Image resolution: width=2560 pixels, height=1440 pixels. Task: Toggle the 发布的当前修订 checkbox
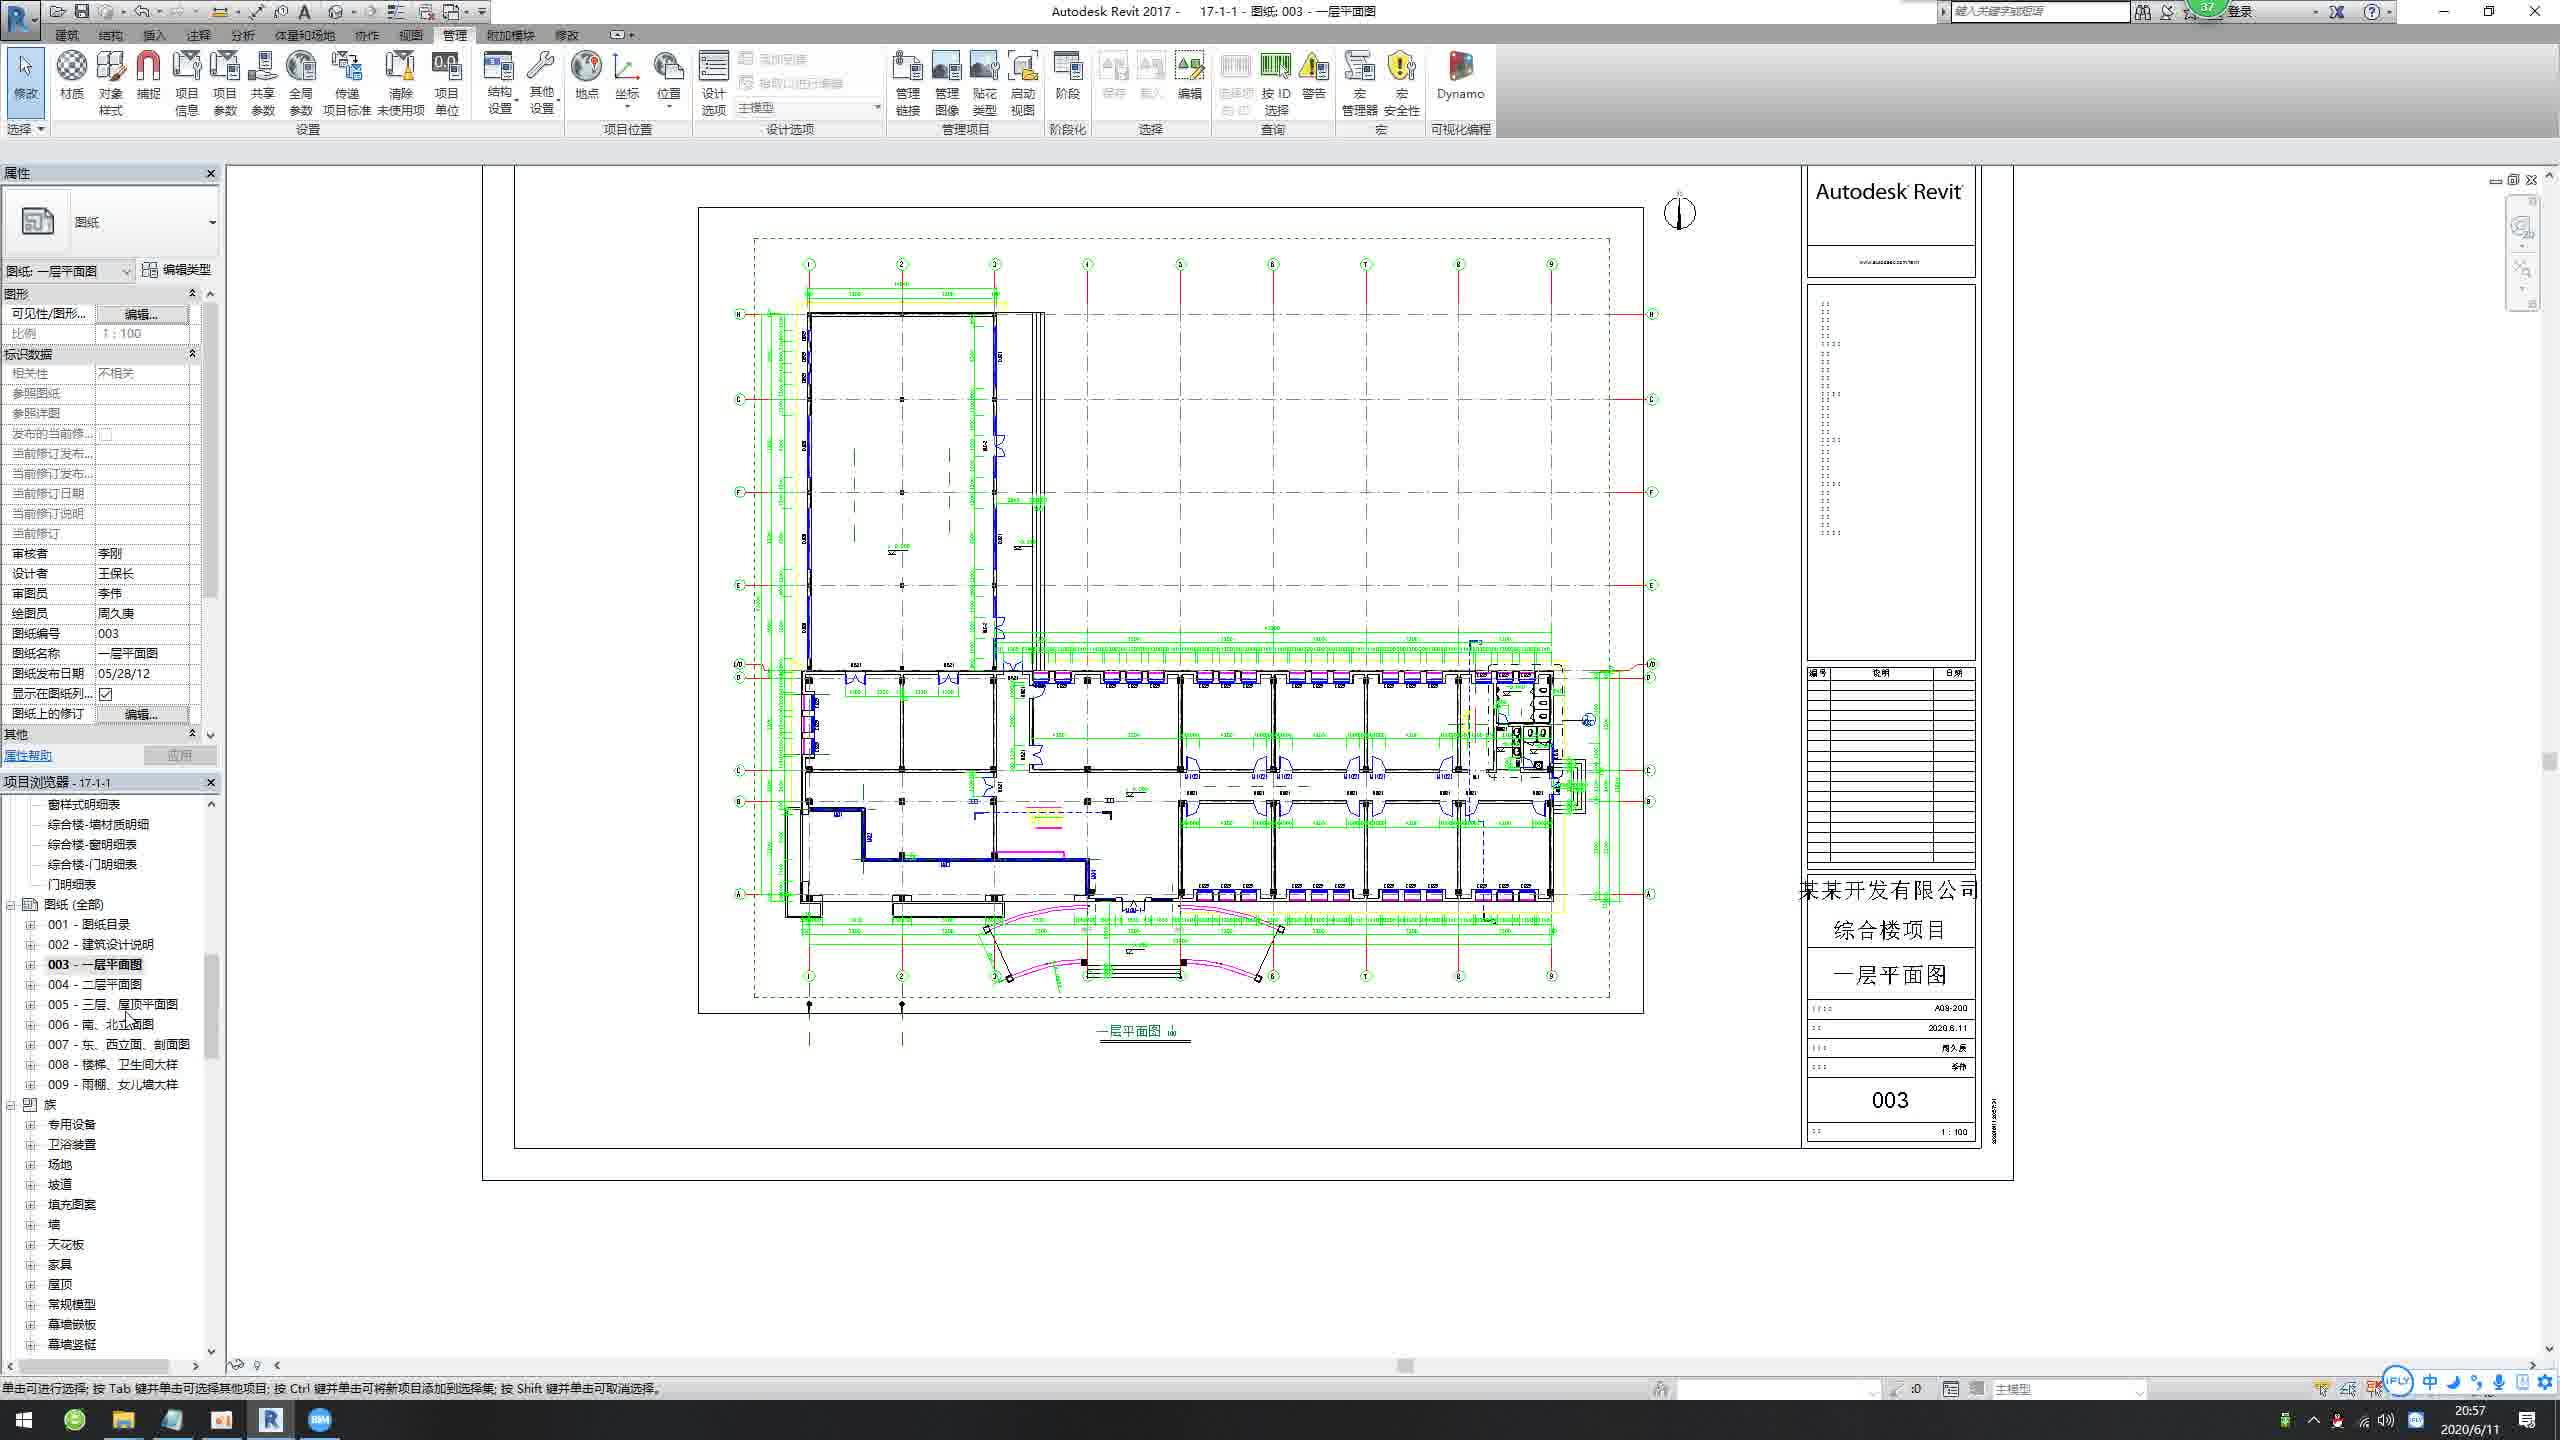click(x=107, y=433)
